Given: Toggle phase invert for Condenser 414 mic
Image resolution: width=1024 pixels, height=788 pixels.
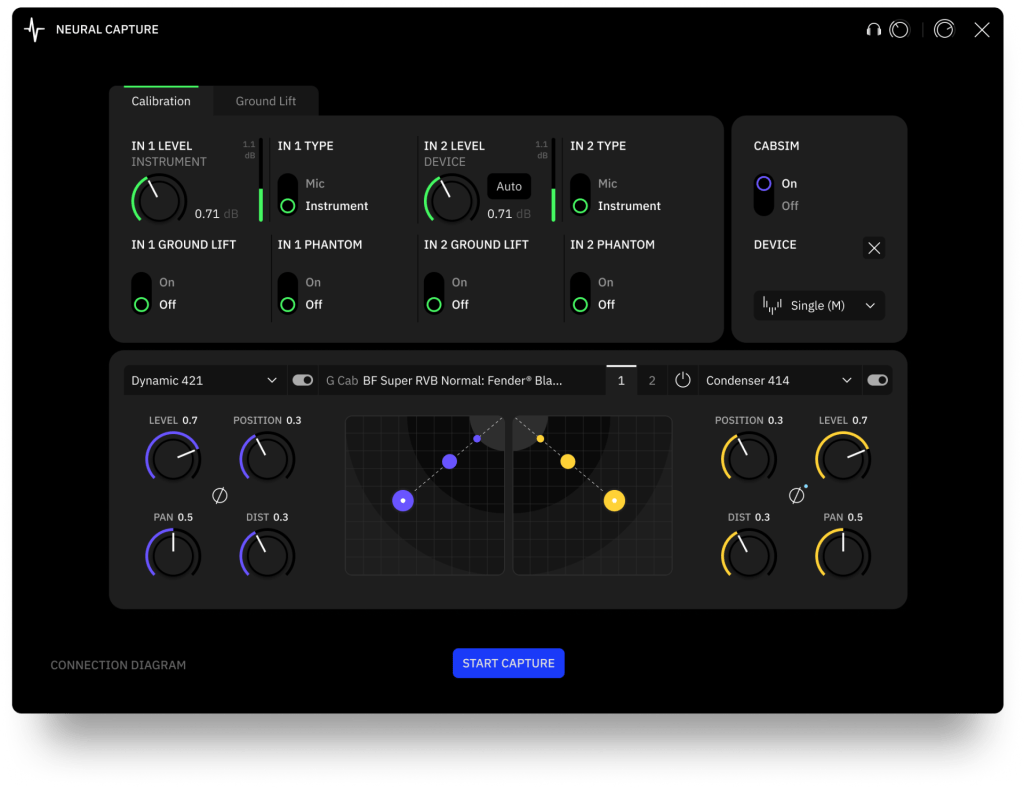Looking at the screenshot, I should point(796,495).
